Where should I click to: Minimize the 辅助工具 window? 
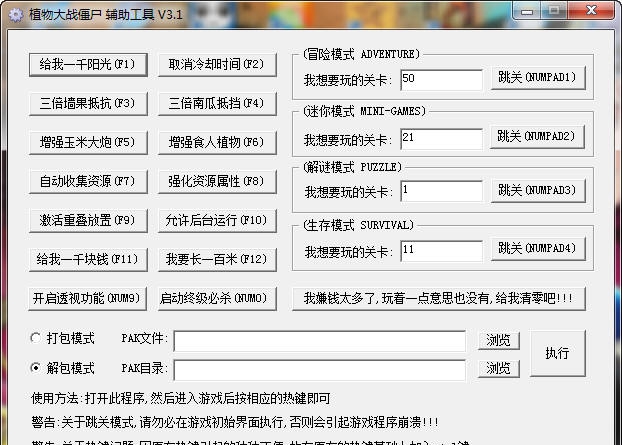point(527,11)
